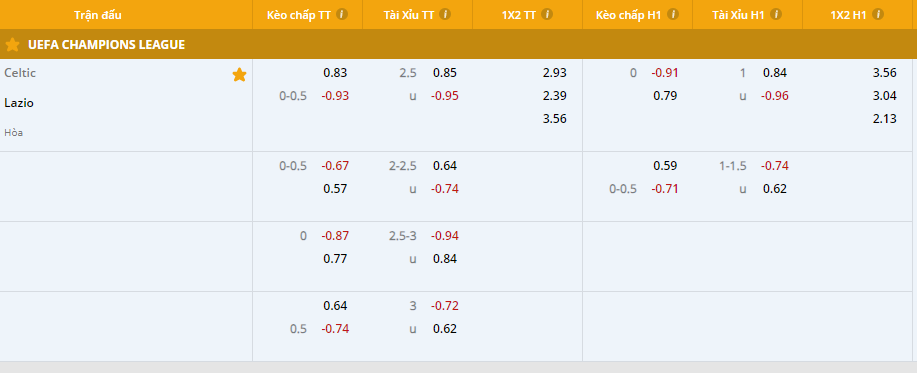Click info icon beside 1X2 TT
The height and width of the screenshot is (373, 917).
click(x=547, y=14)
